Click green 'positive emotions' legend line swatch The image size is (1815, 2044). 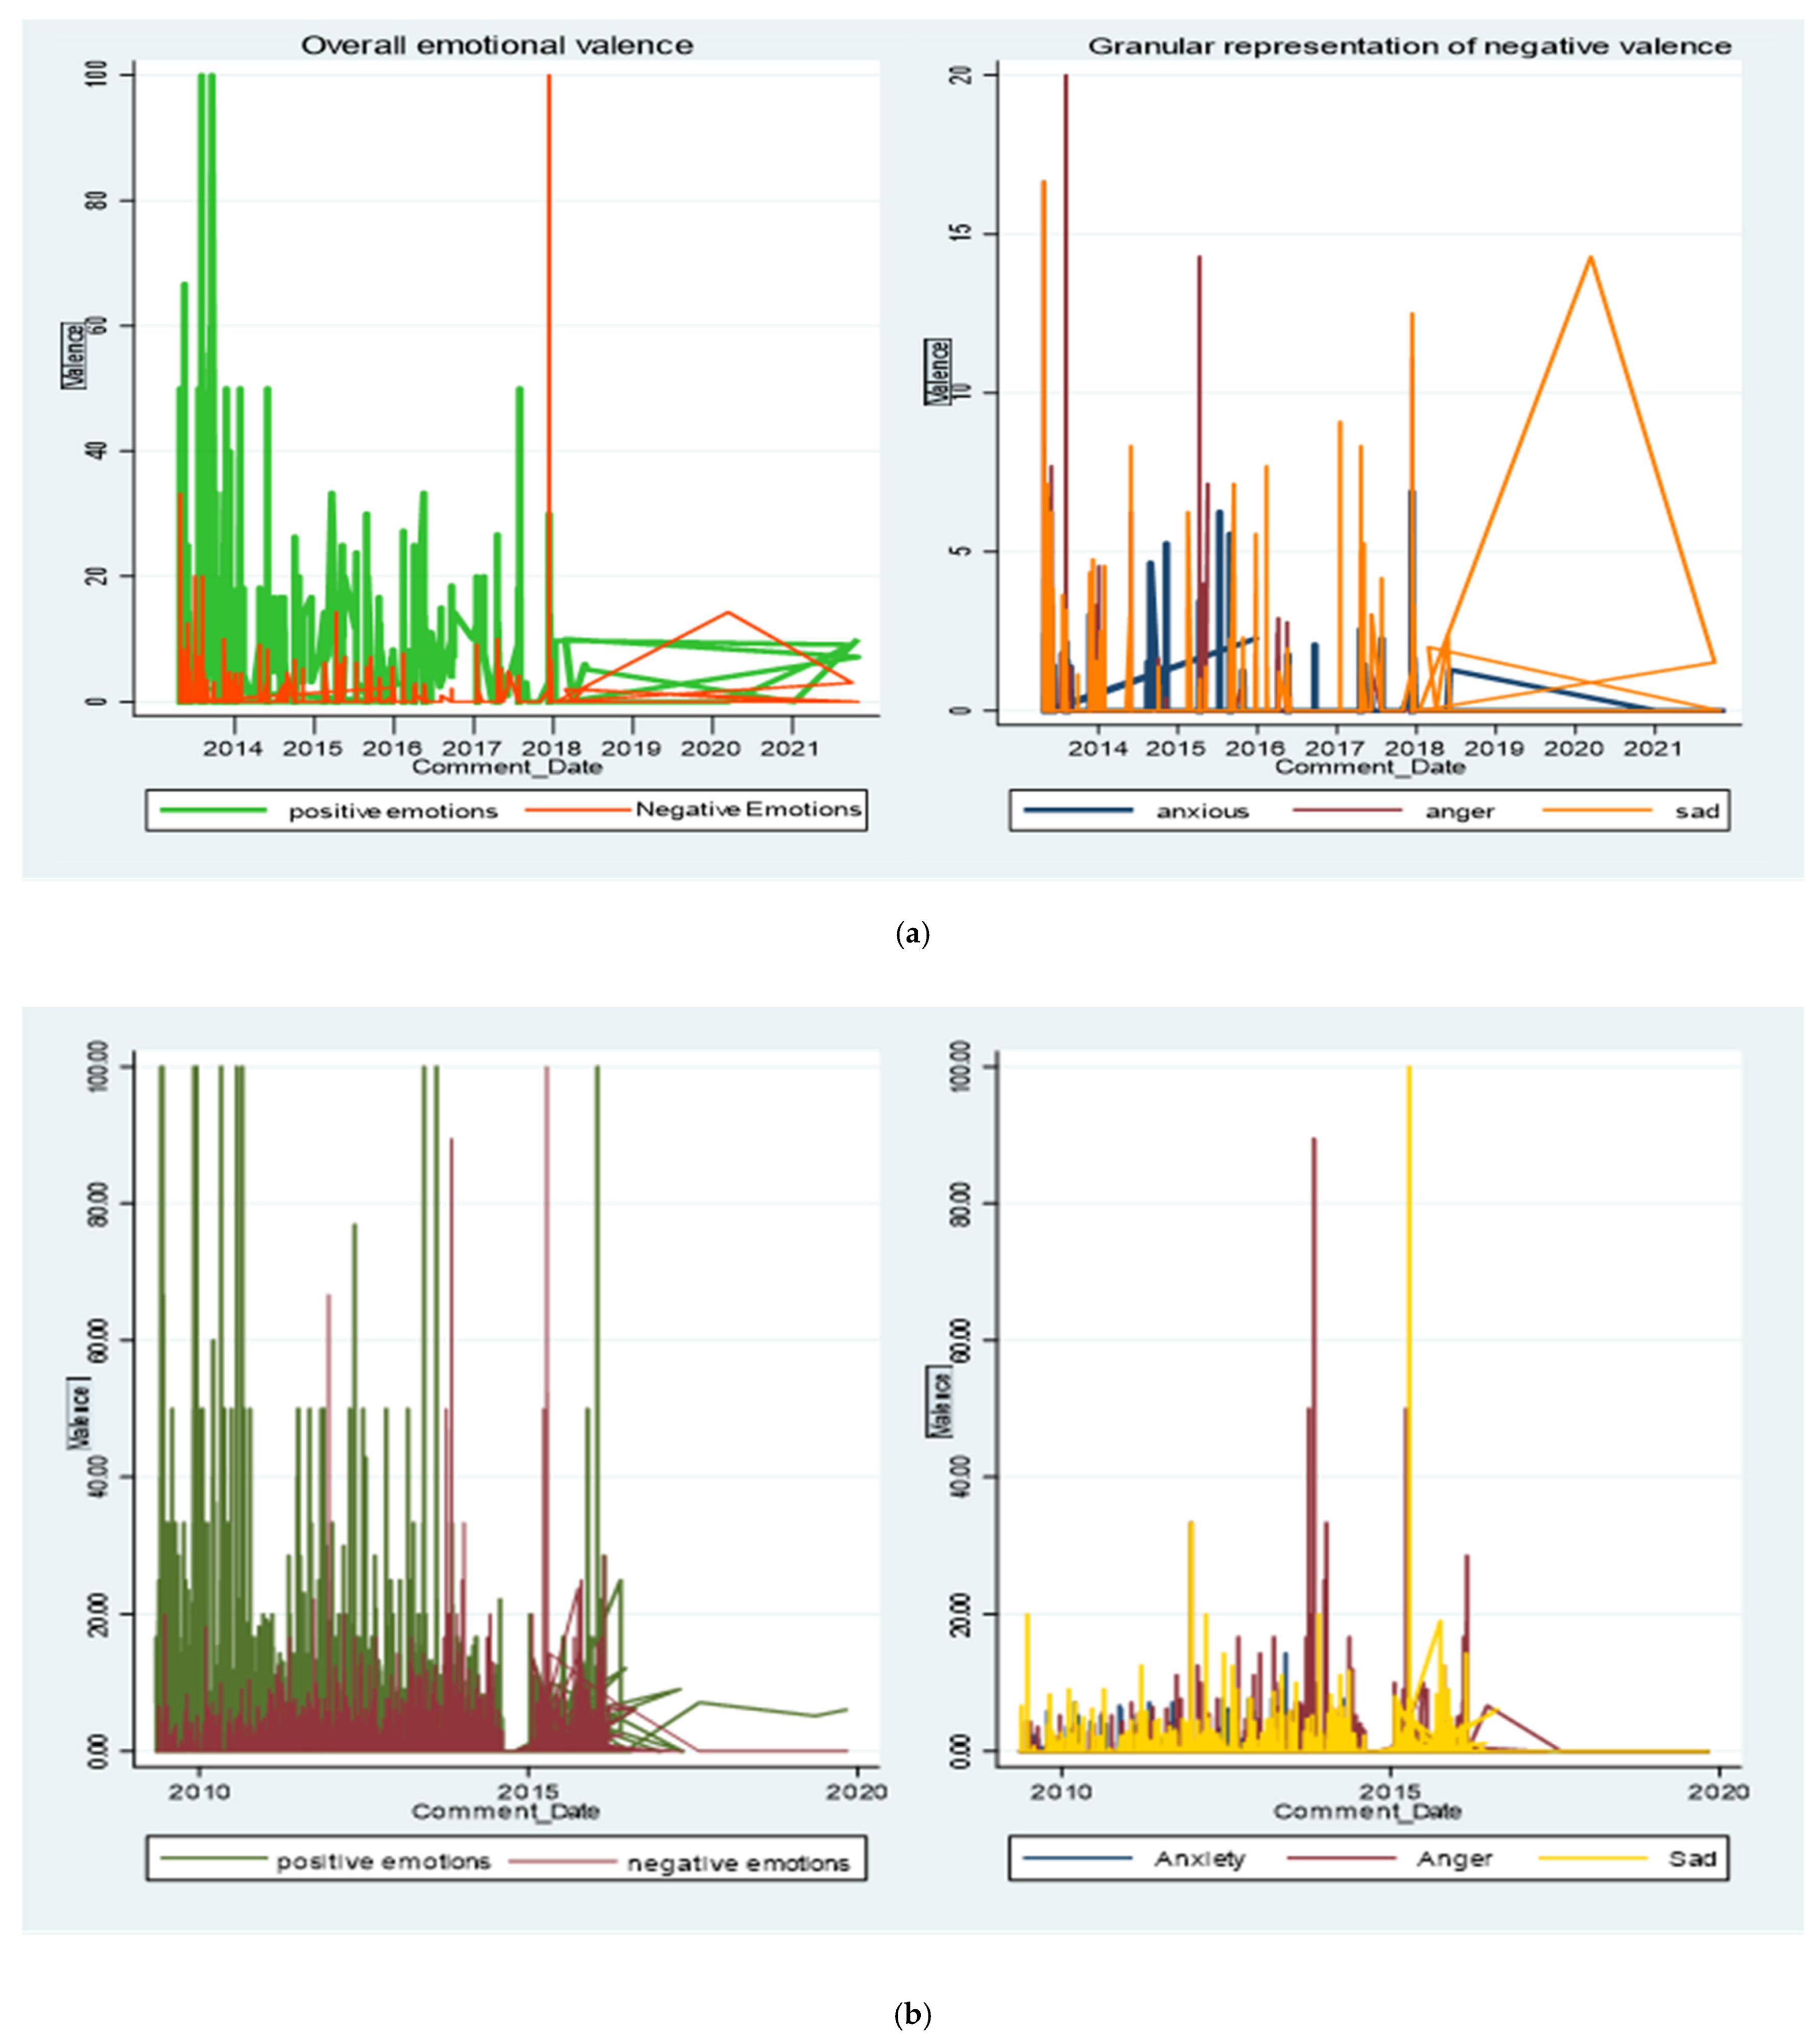pos(213,810)
